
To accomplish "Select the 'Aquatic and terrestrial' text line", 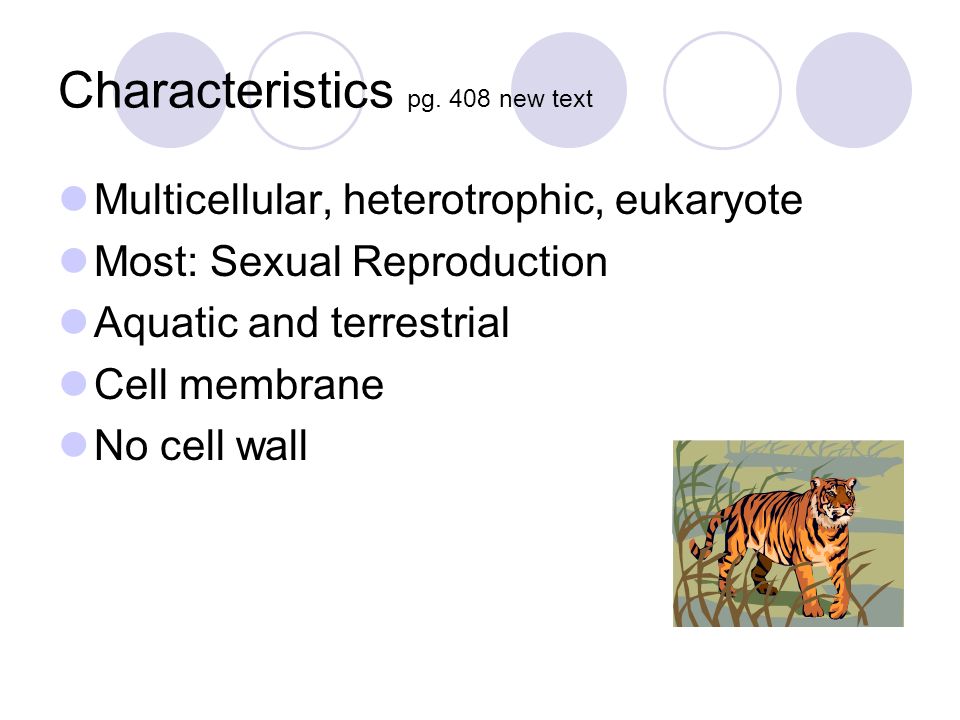I will tap(302, 323).
